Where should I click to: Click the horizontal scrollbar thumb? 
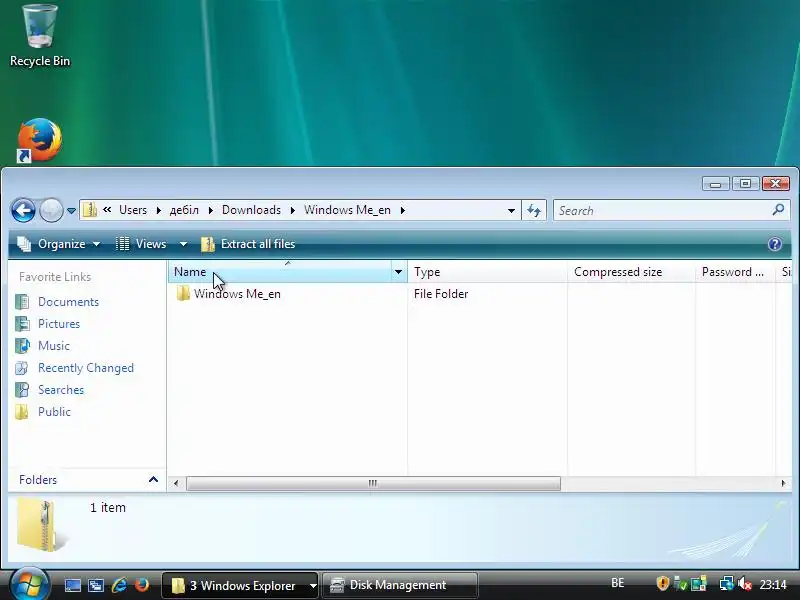pos(373,483)
